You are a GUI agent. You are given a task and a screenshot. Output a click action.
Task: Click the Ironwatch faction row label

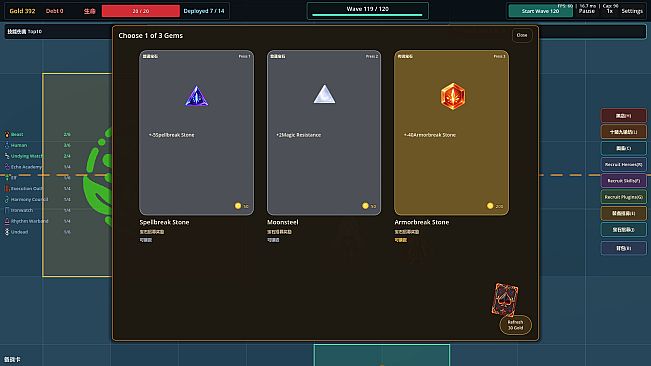[x=22, y=210]
